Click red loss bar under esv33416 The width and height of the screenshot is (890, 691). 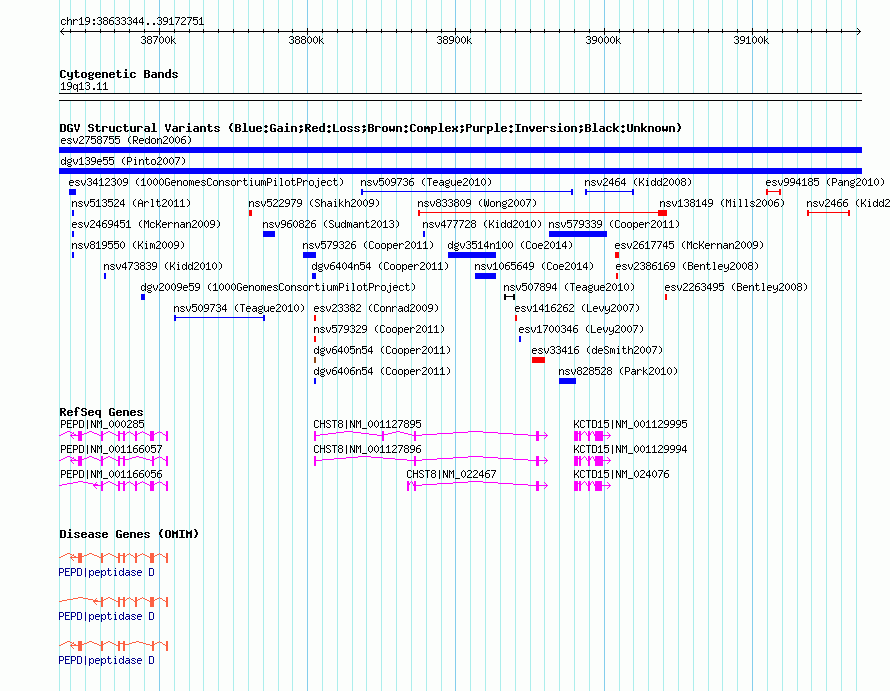[x=538, y=360]
